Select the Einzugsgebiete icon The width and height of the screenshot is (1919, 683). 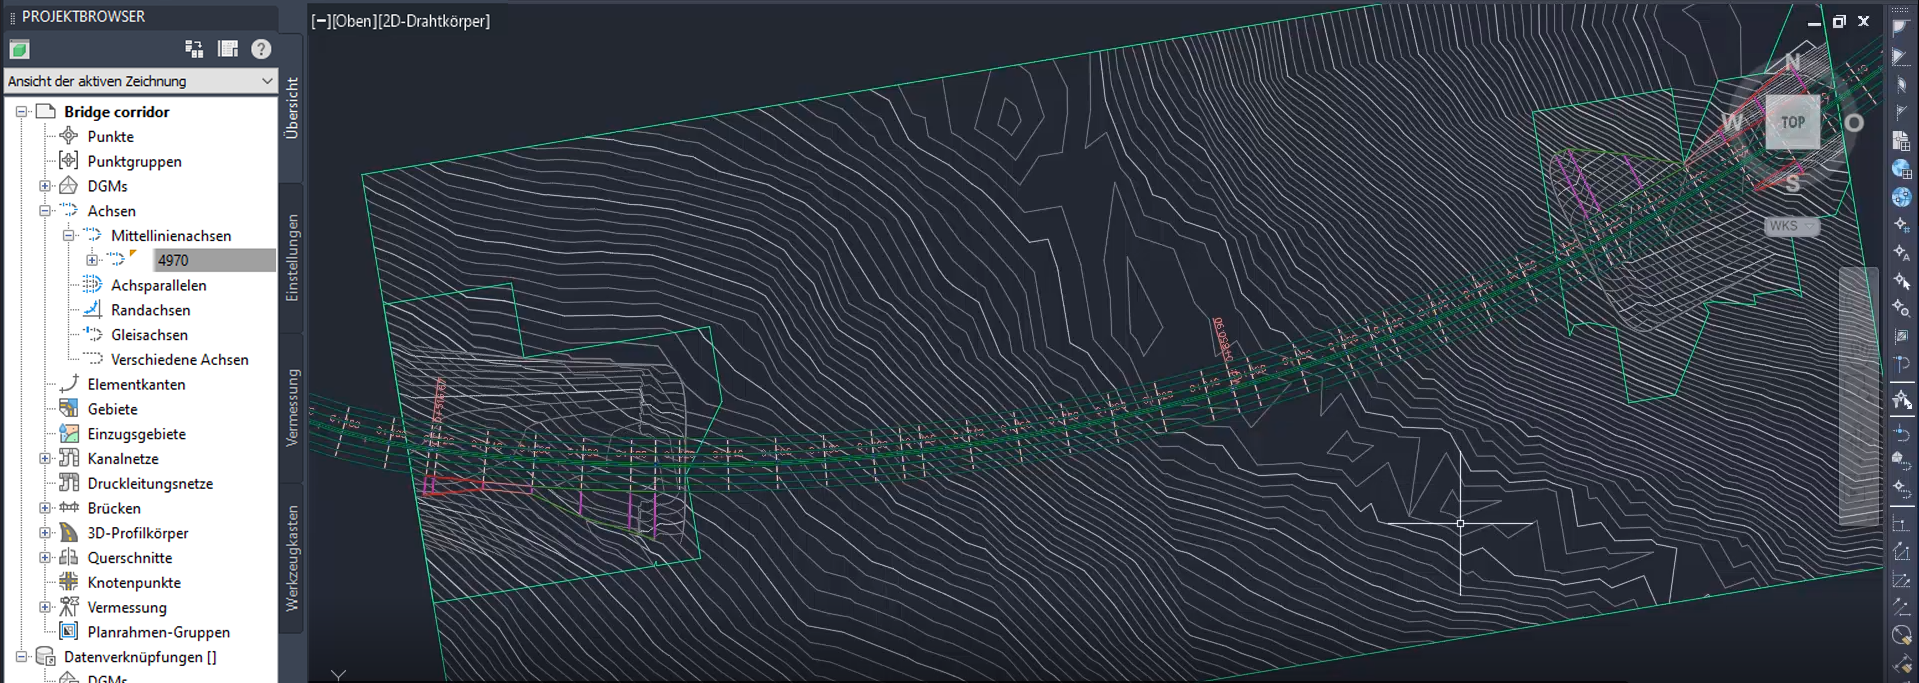(x=69, y=433)
